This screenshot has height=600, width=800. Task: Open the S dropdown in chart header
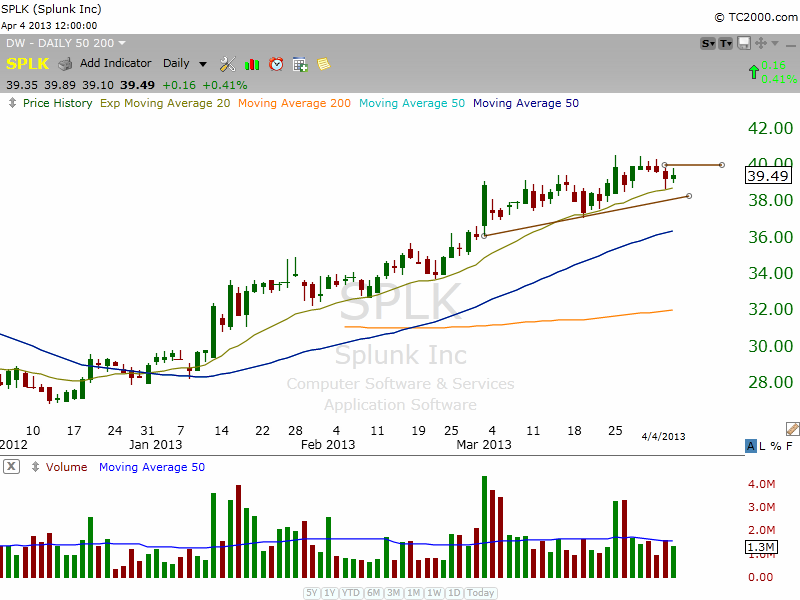(708, 43)
